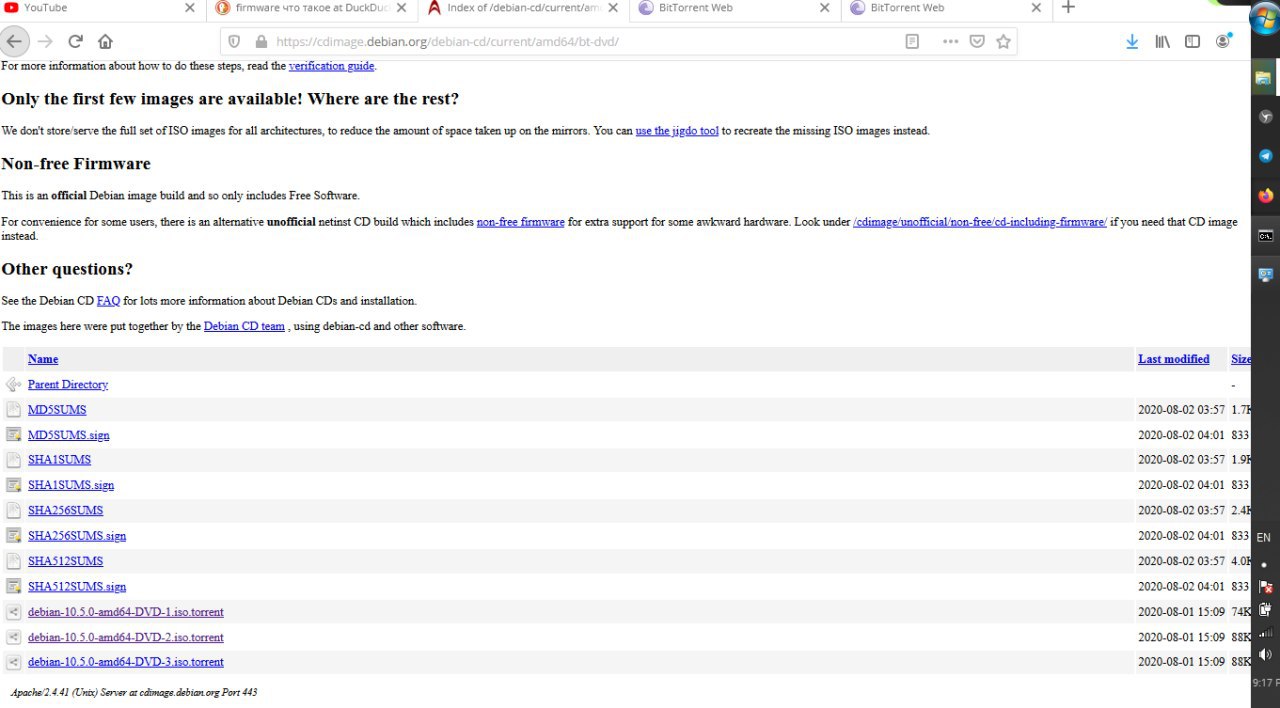Open SHA1SUMS.sign file
This screenshot has width=1280, height=708.
[71, 485]
